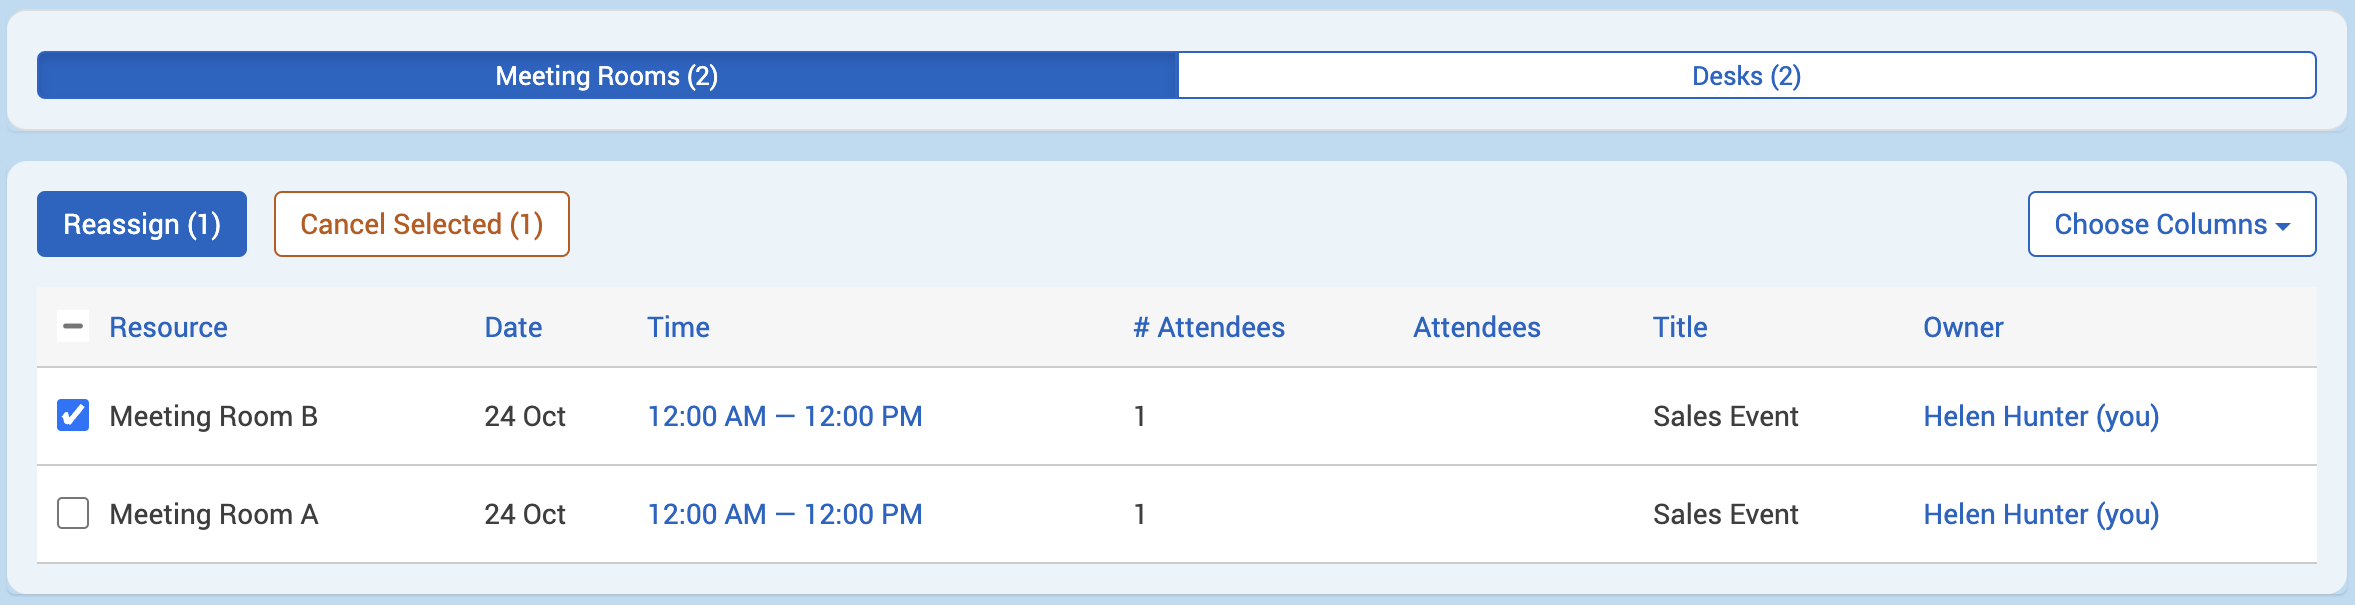Viewport: 2355px width, 605px height.
Task: Toggle the select-all header checkbox
Action: tap(73, 327)
